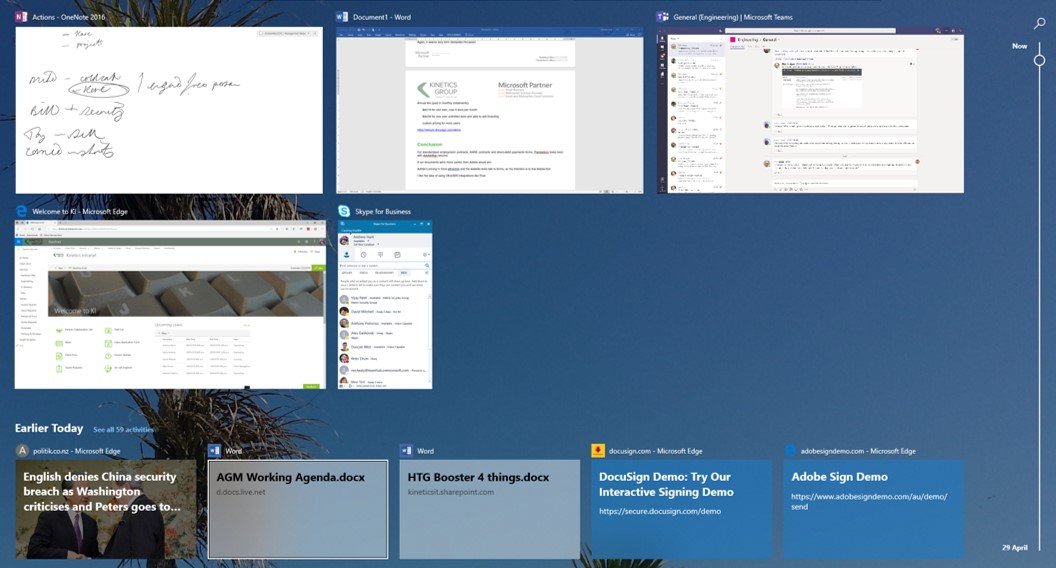Switch to the Document1 - Word window thumbnail
This screenshot has width=1056, height=568.
(490, 111)
